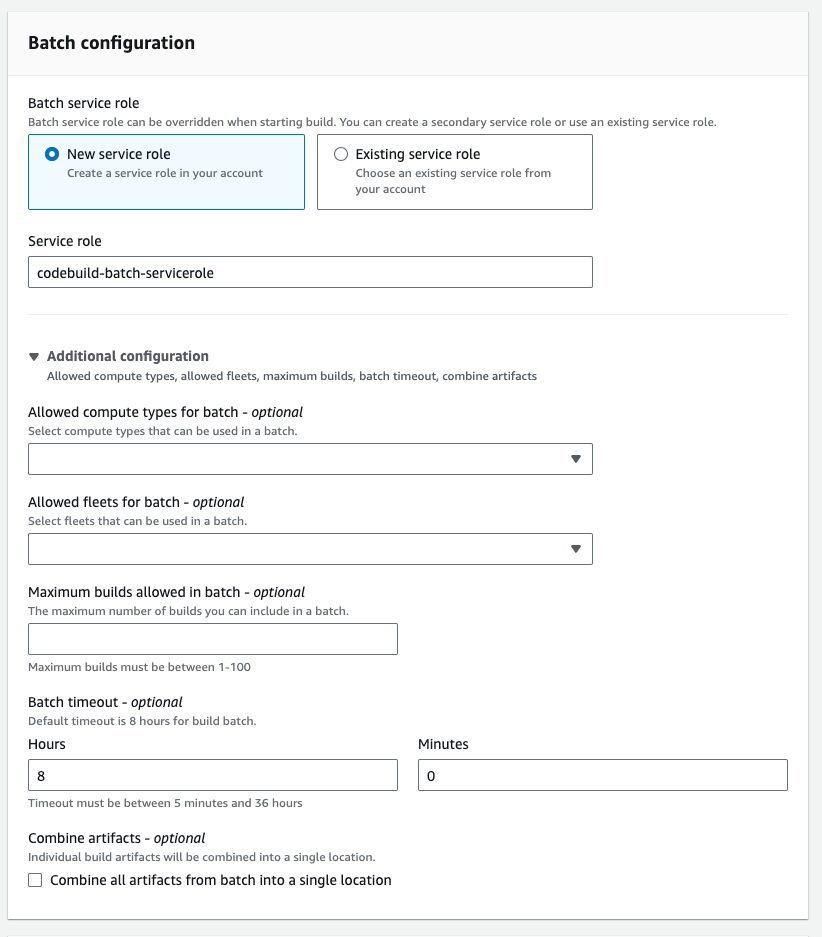Enable combining all artifacts into a single location
Image resolution: width=822 pixels, height=937 pixels.
(x=34, y=880)
